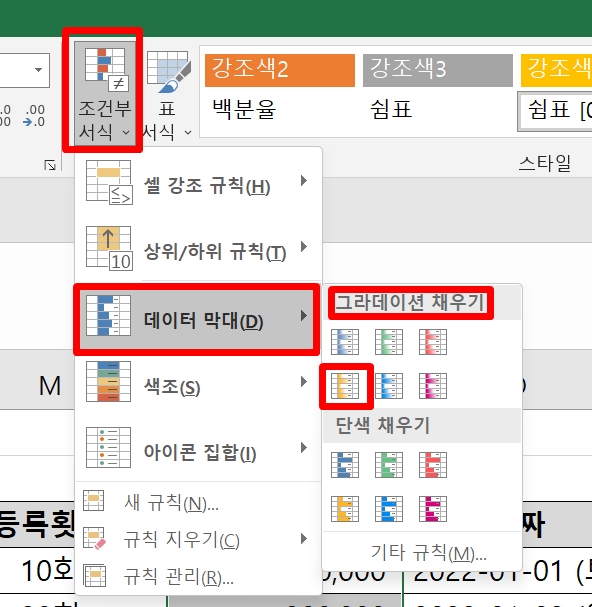
Task: Click the 규칙 지우기 eraser icon
Action: [94, 537]
